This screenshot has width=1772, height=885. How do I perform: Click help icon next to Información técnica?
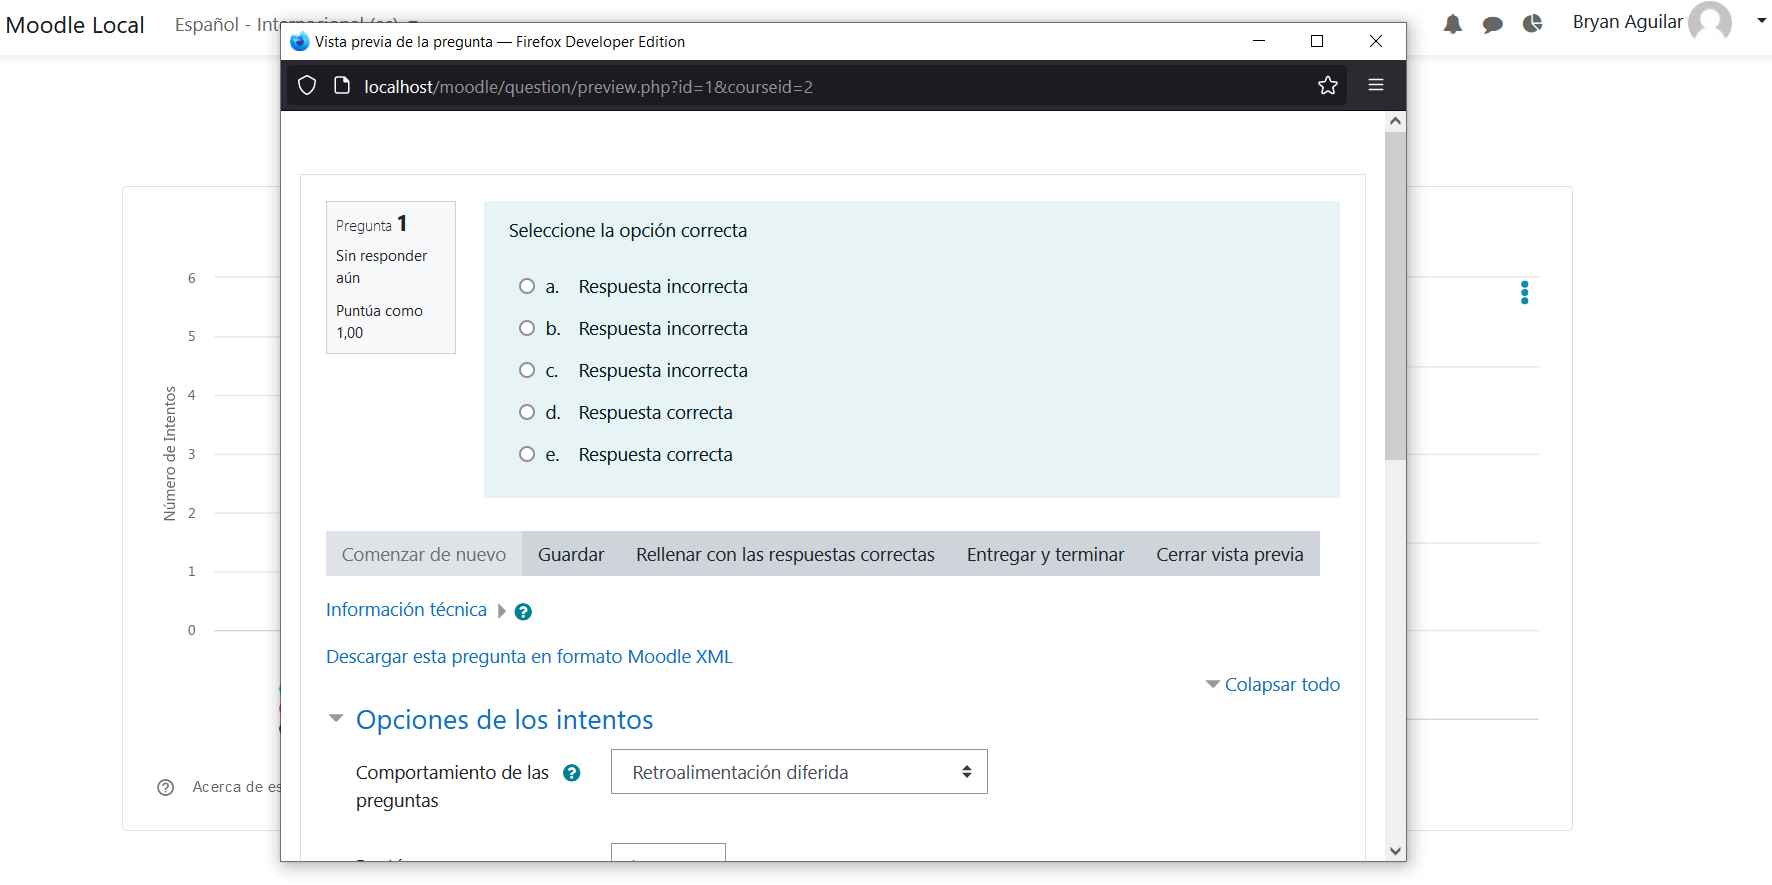[x=523, y=612]
